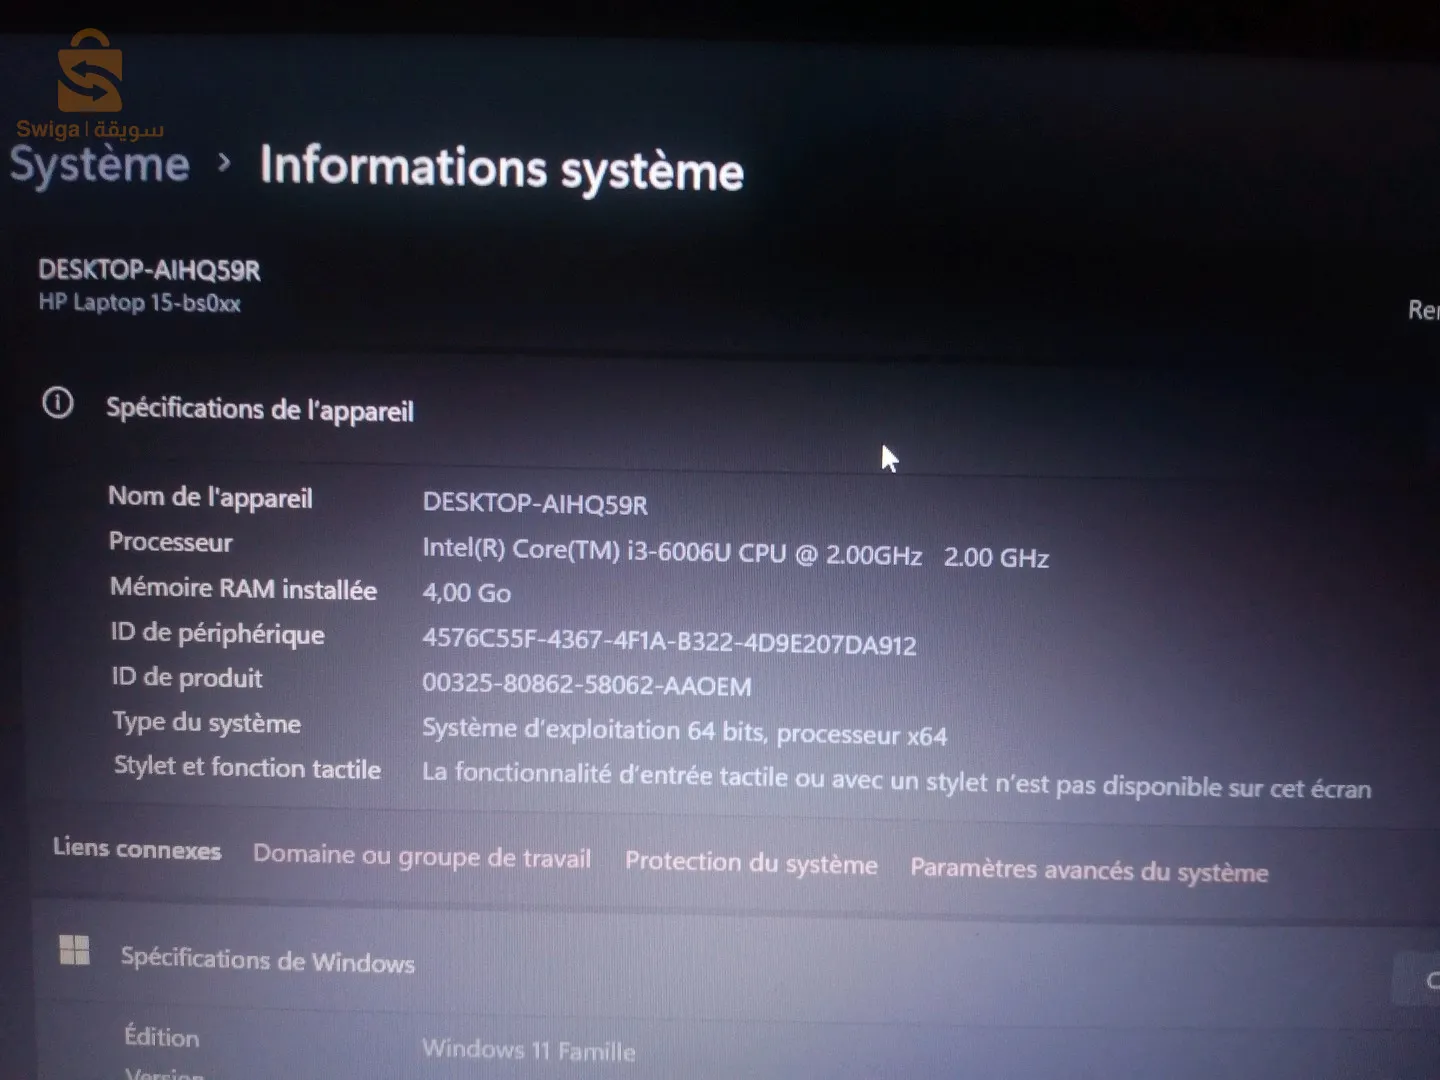1440x1080 pixels.
Task: Select Système d'exploitation 64 bits value
Action: click(684, 732)
